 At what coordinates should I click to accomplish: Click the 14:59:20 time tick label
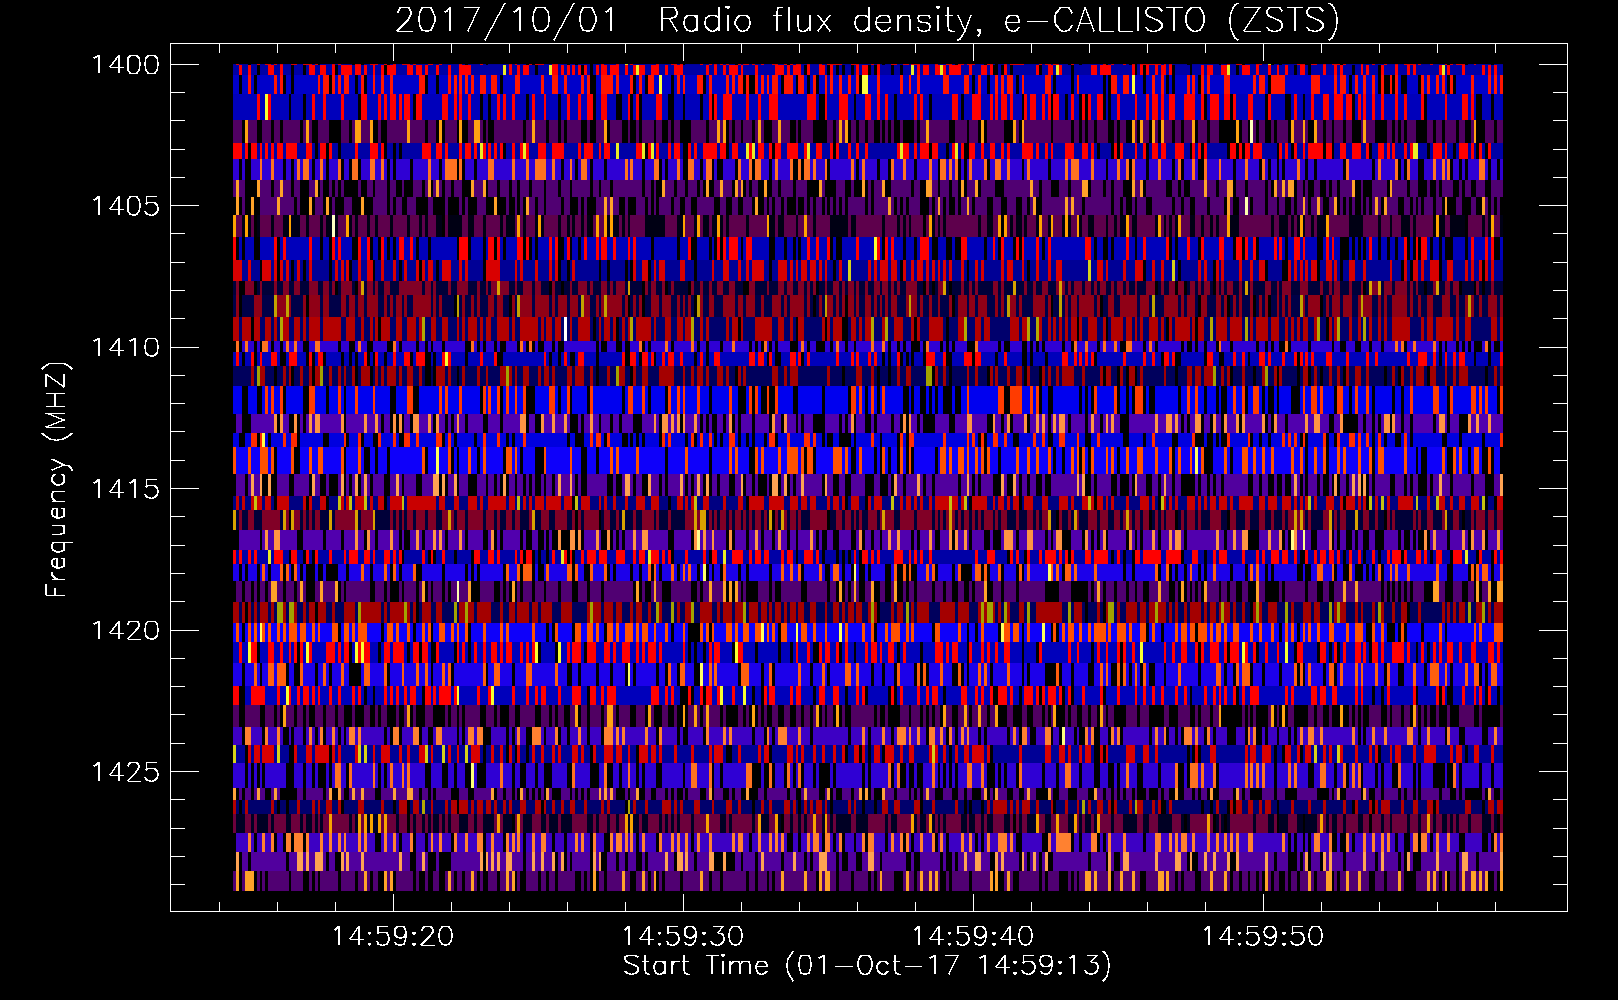click(x=393, y=937)
